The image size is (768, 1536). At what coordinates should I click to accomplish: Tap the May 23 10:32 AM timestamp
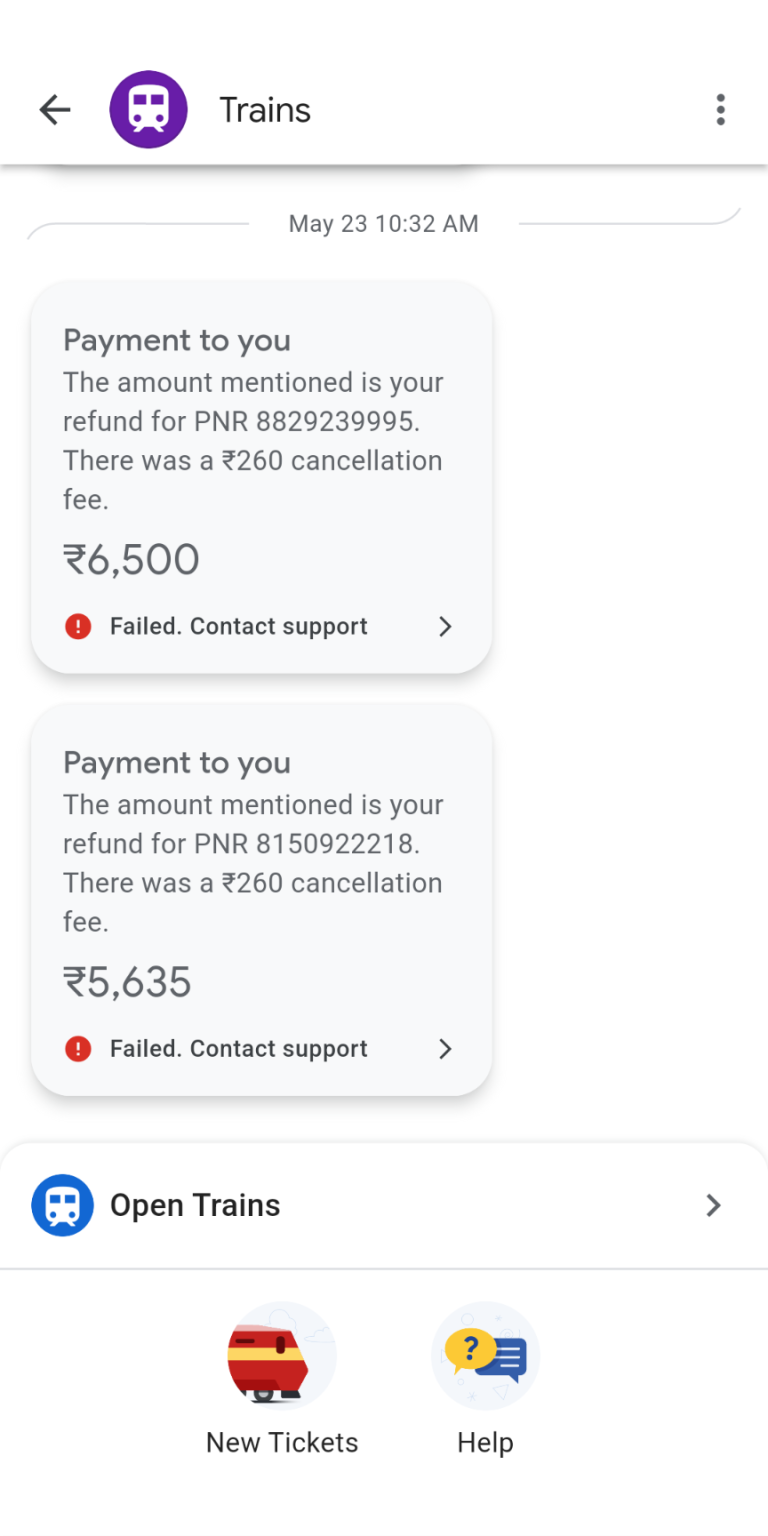click(x=384, y=224)
